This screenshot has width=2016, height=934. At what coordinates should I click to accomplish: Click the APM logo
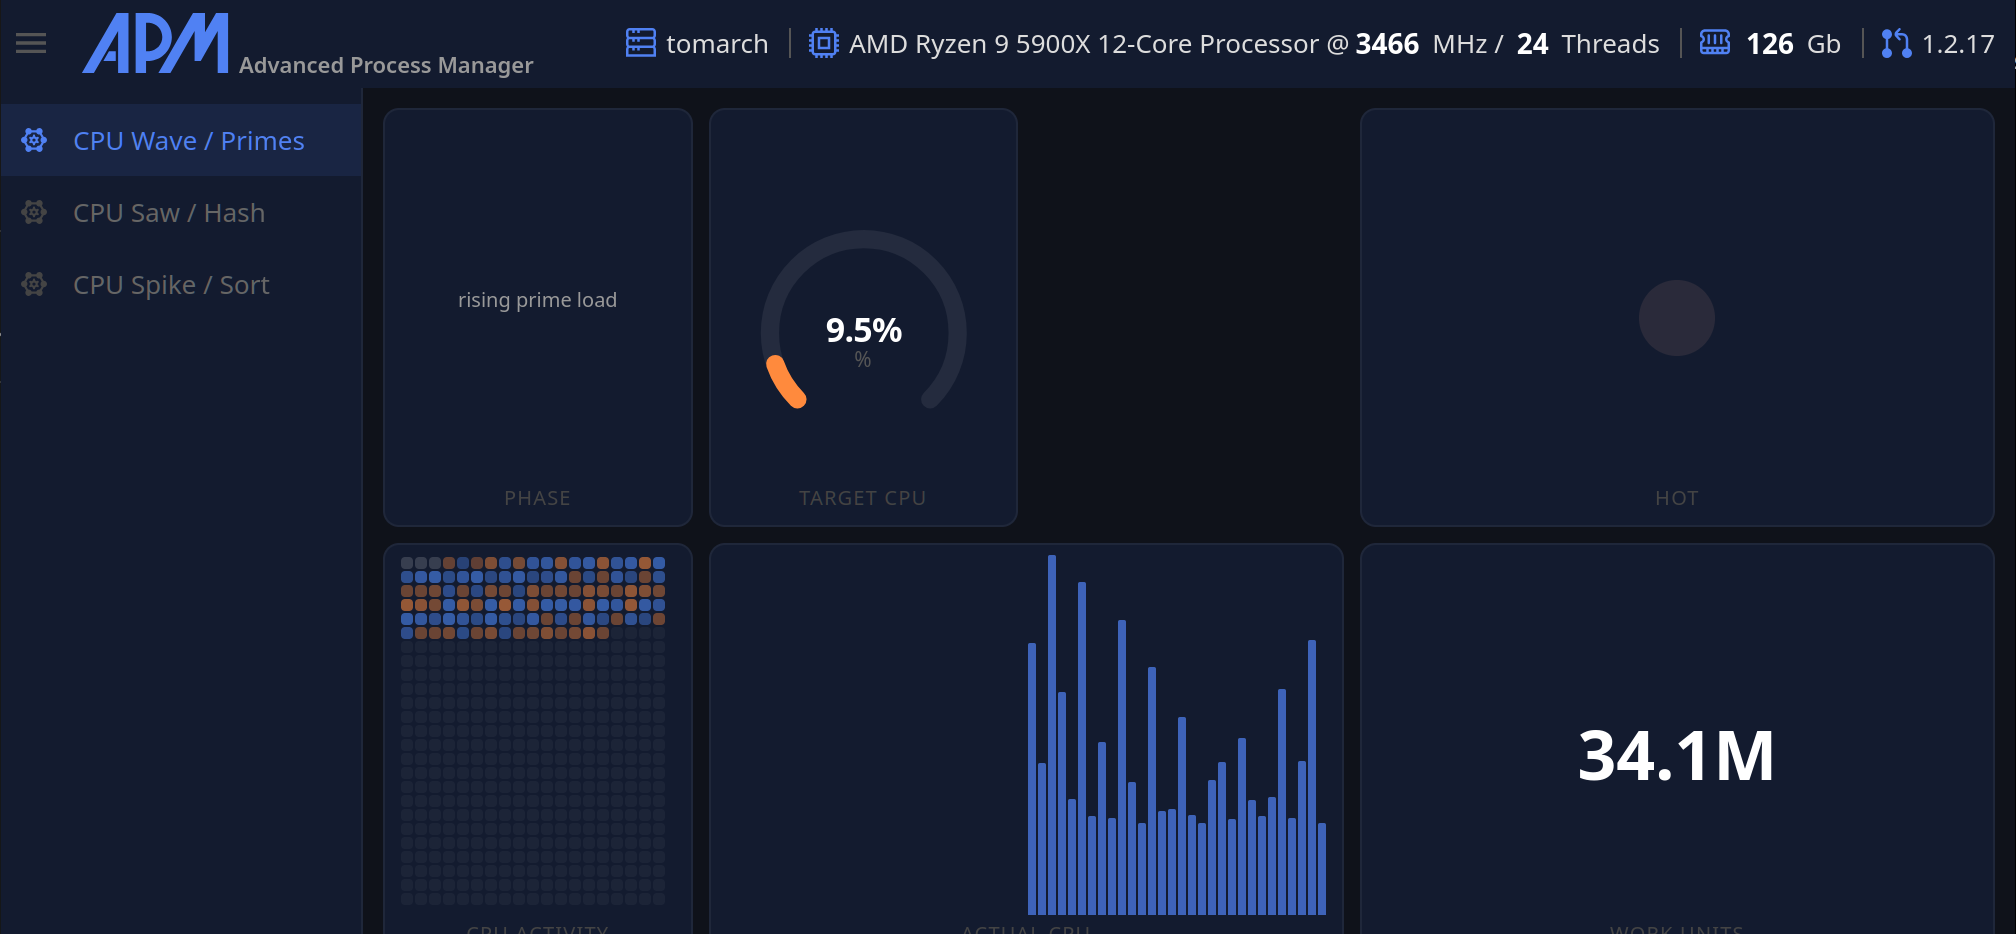click(156, 44)
